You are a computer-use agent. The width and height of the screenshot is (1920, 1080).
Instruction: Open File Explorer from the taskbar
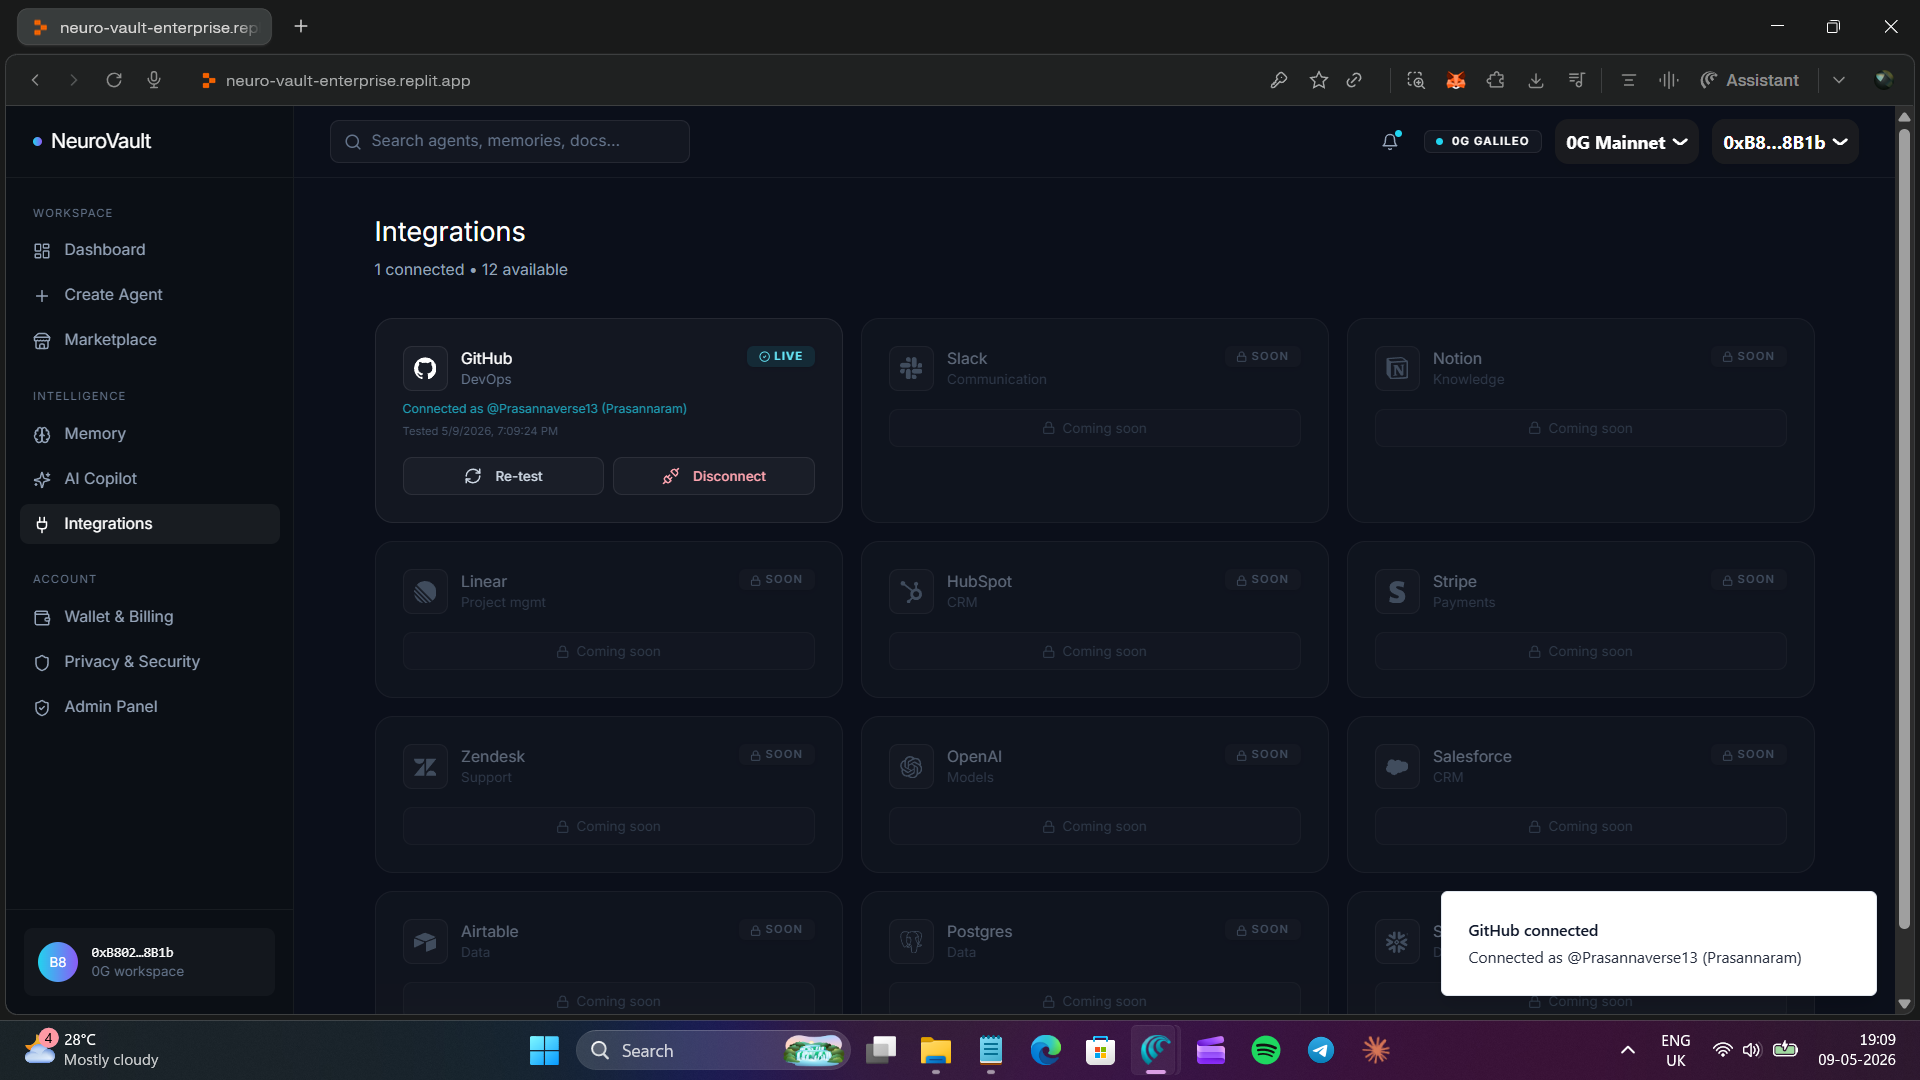coord(936,1050)
